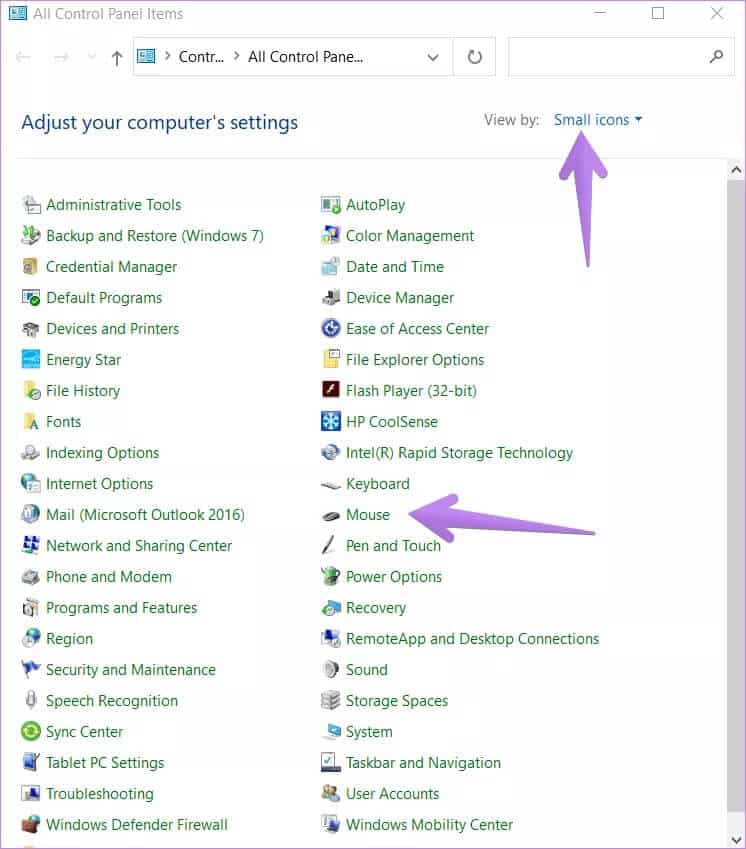Open the Recovery link
The width and height of the screenshot is (746, 849).
pyautogui.click(x=376, y=608)
